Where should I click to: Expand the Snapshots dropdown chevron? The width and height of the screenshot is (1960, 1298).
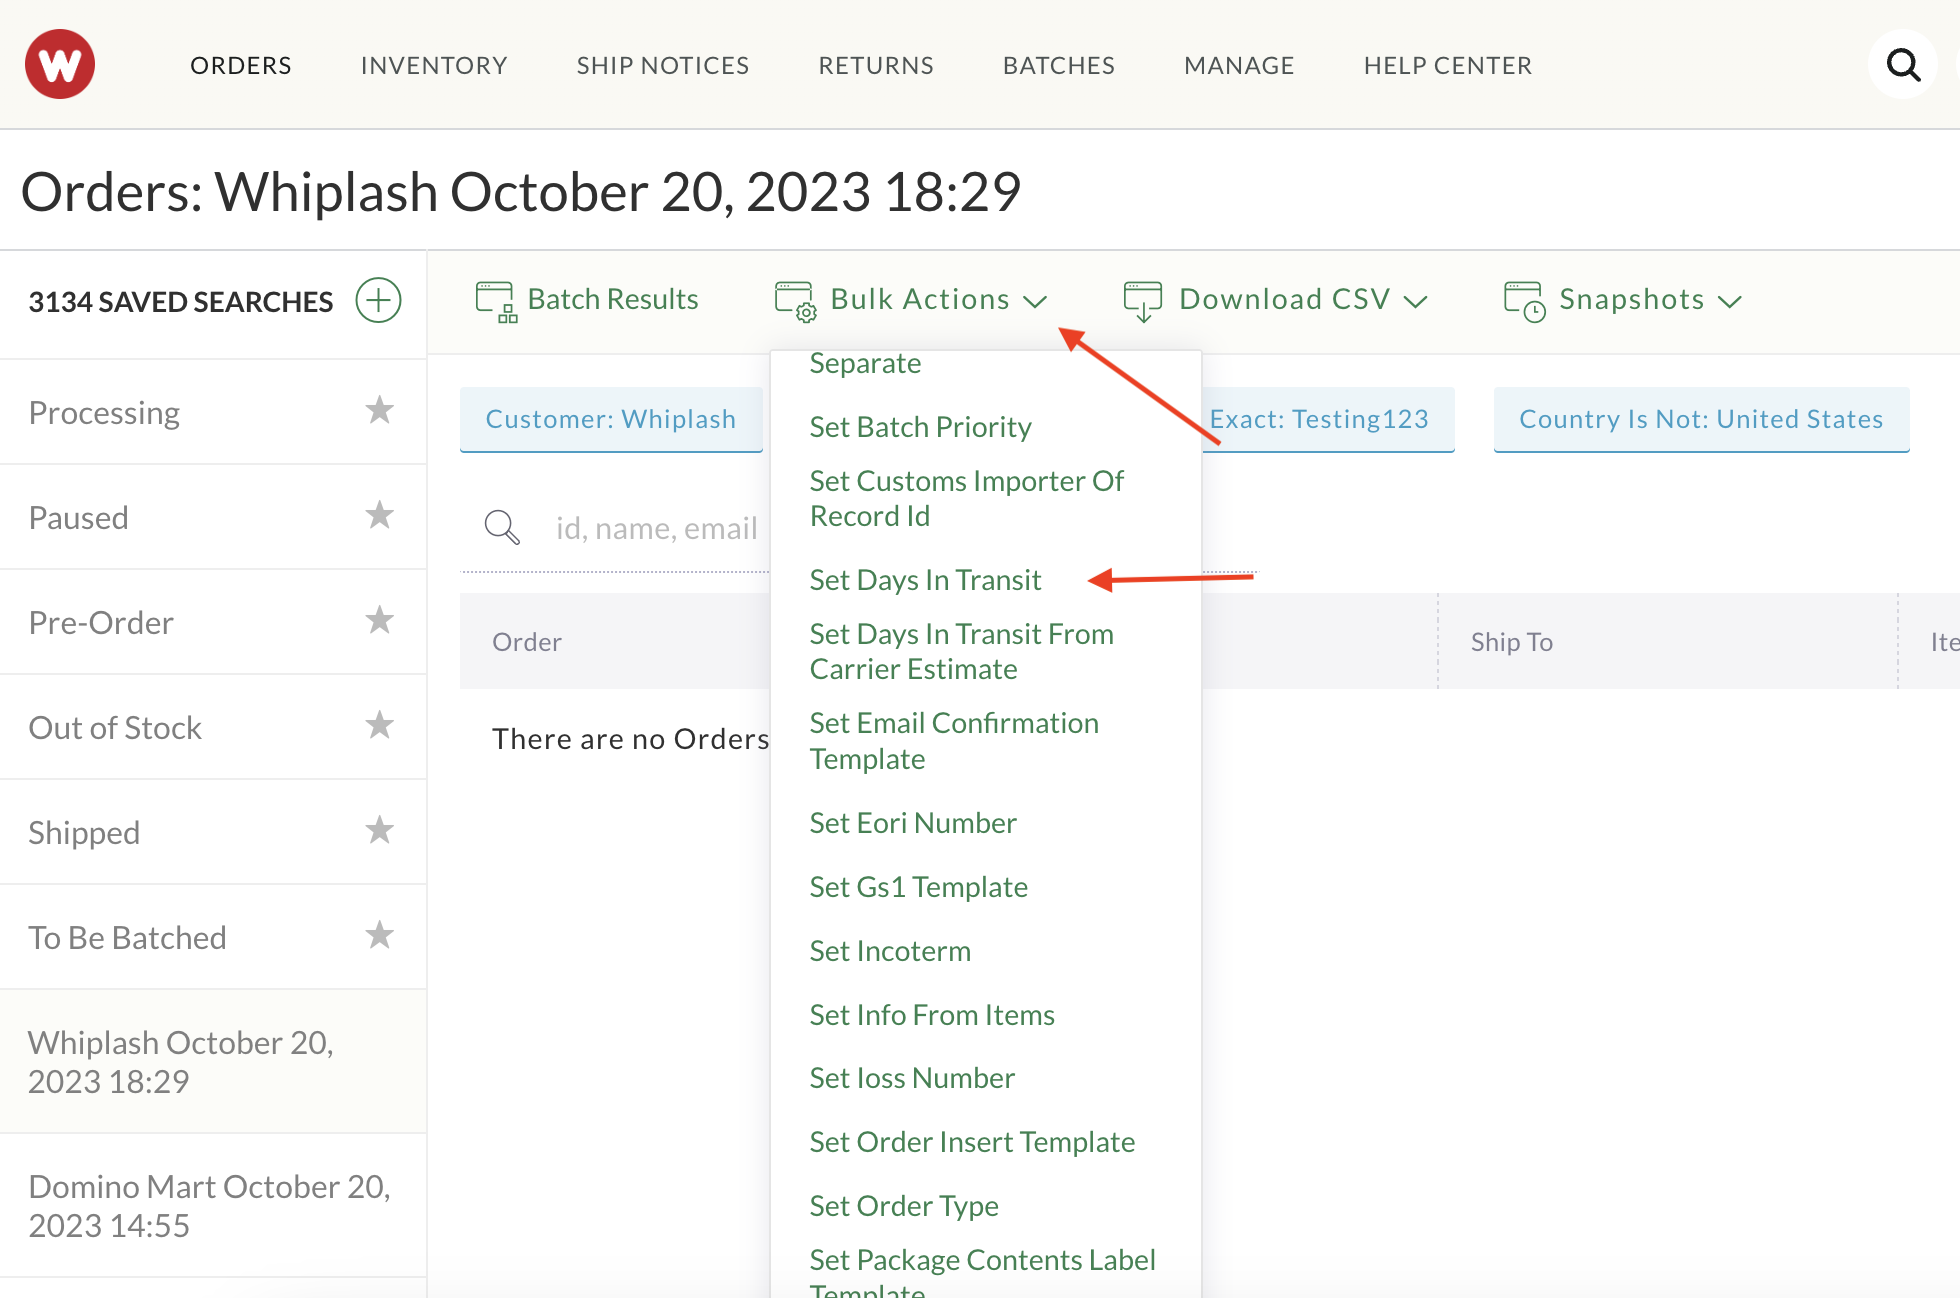pos(1730,301)
